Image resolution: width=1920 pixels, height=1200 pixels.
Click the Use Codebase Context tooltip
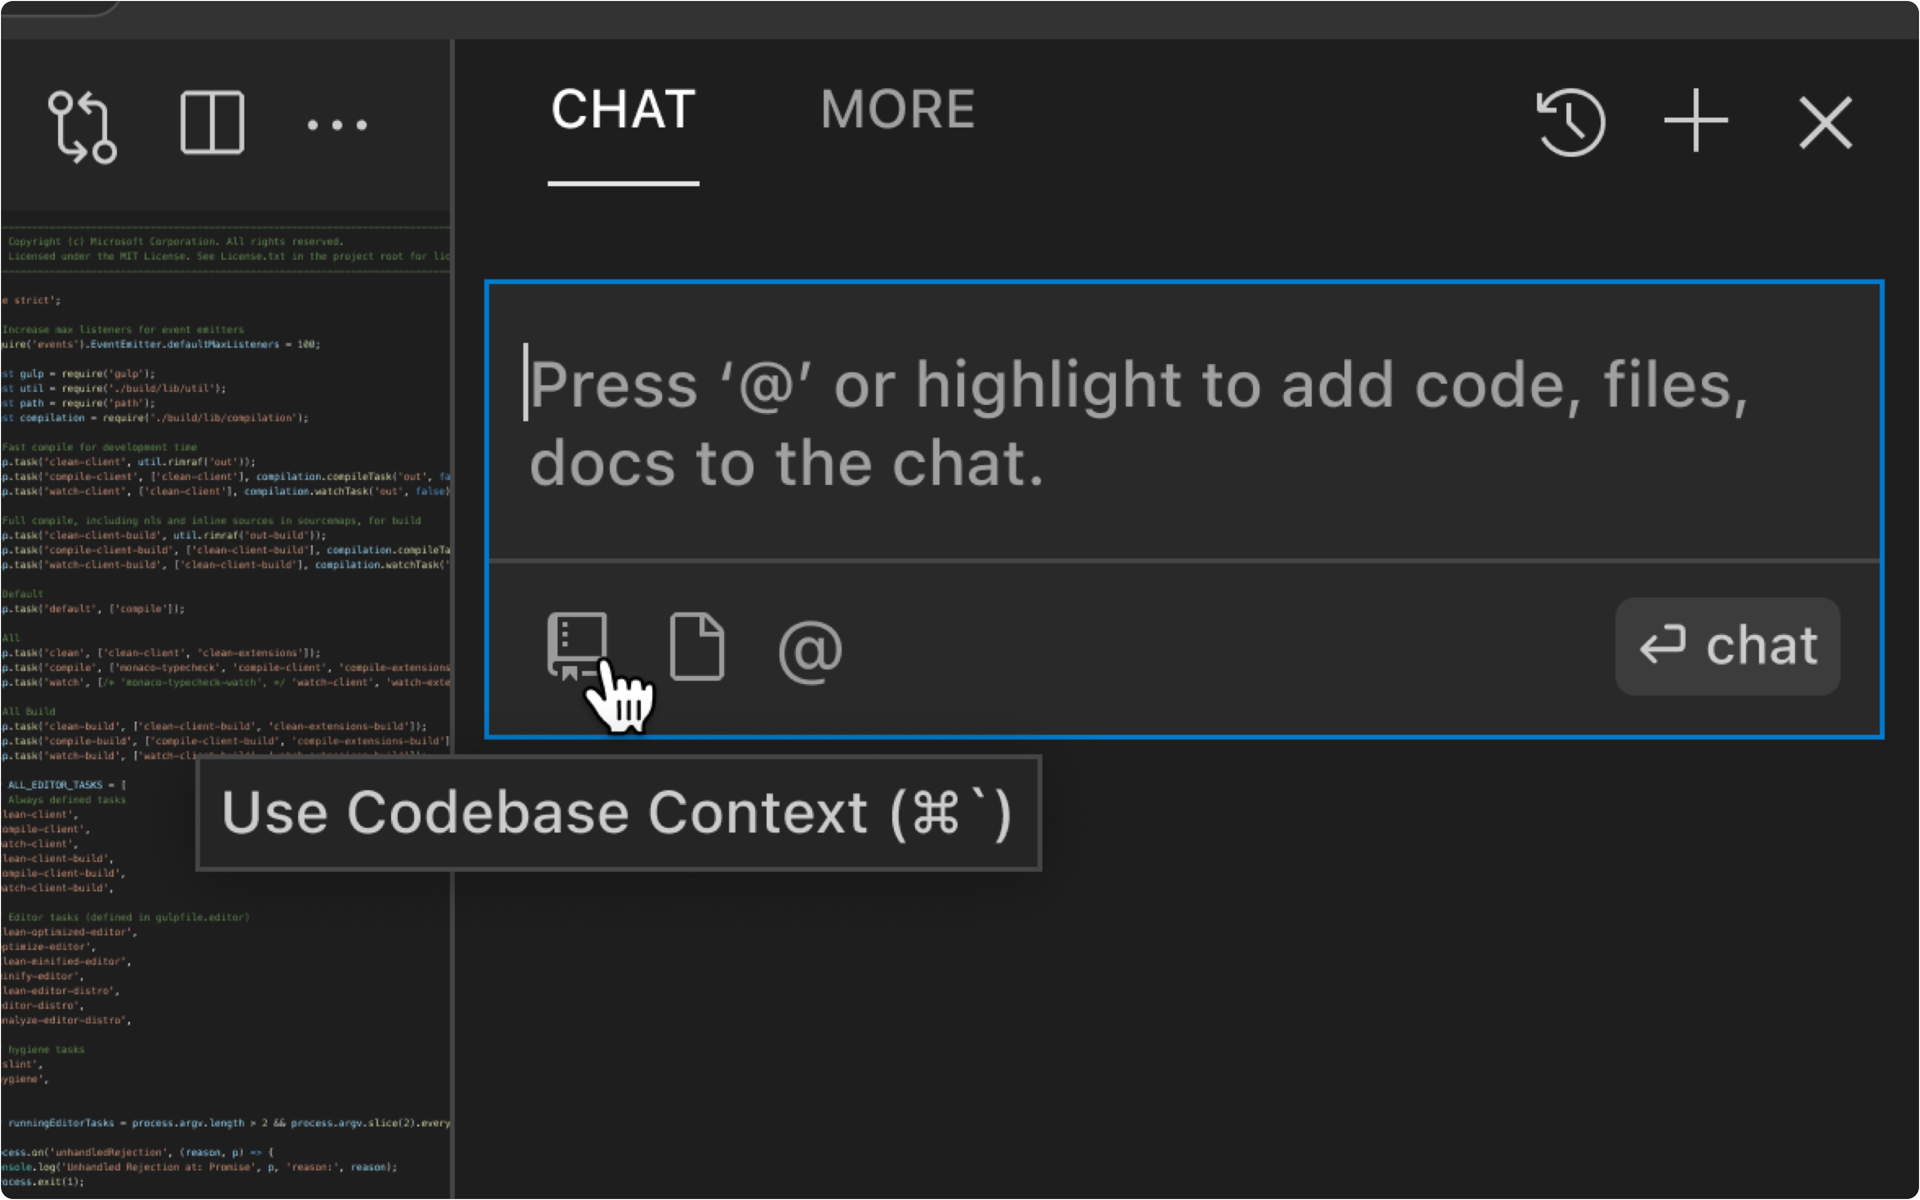618,813
